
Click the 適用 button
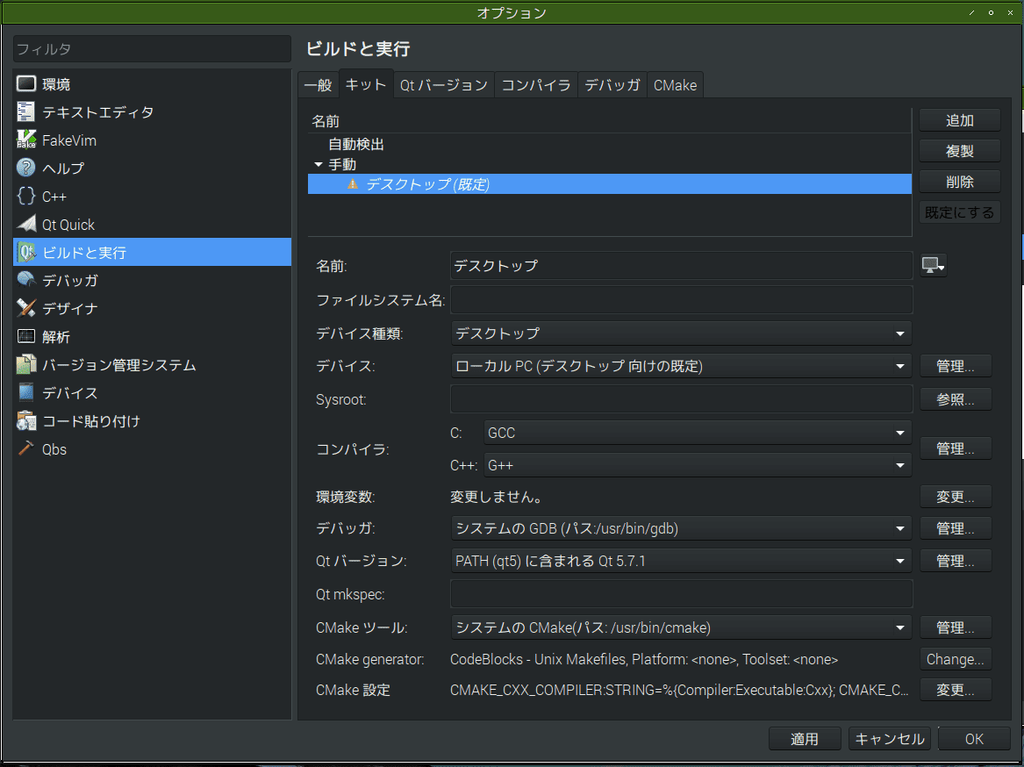pyautogui.click(x=804, y=739)
